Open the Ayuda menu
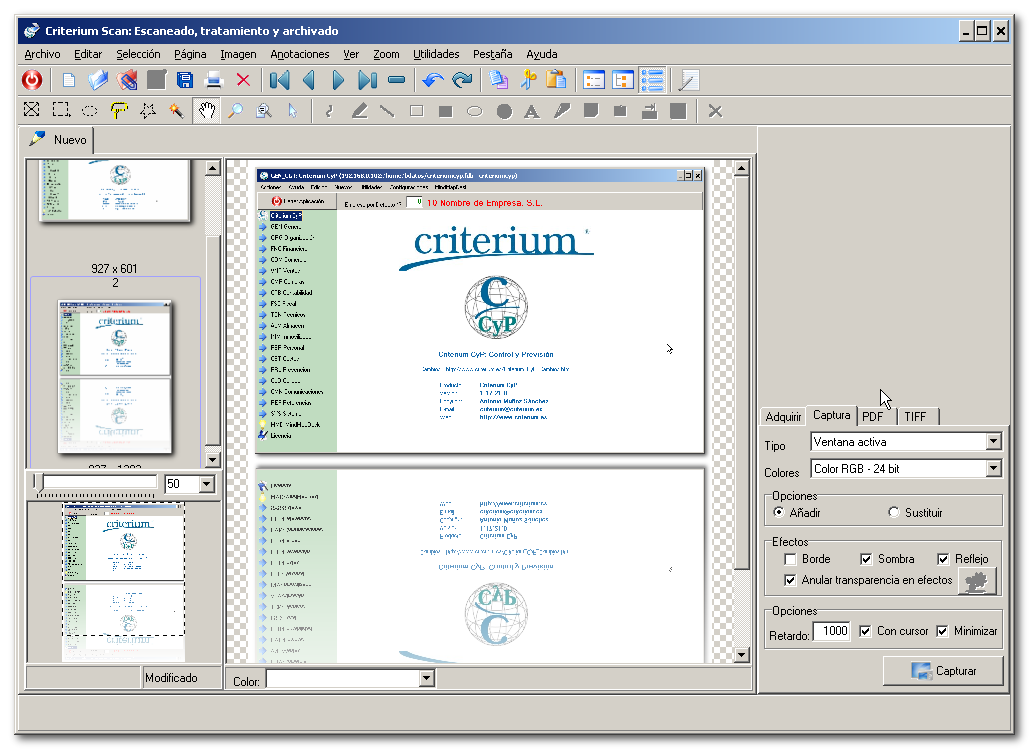The height and width of the screenshot is (749, 1029). point(541,54)
